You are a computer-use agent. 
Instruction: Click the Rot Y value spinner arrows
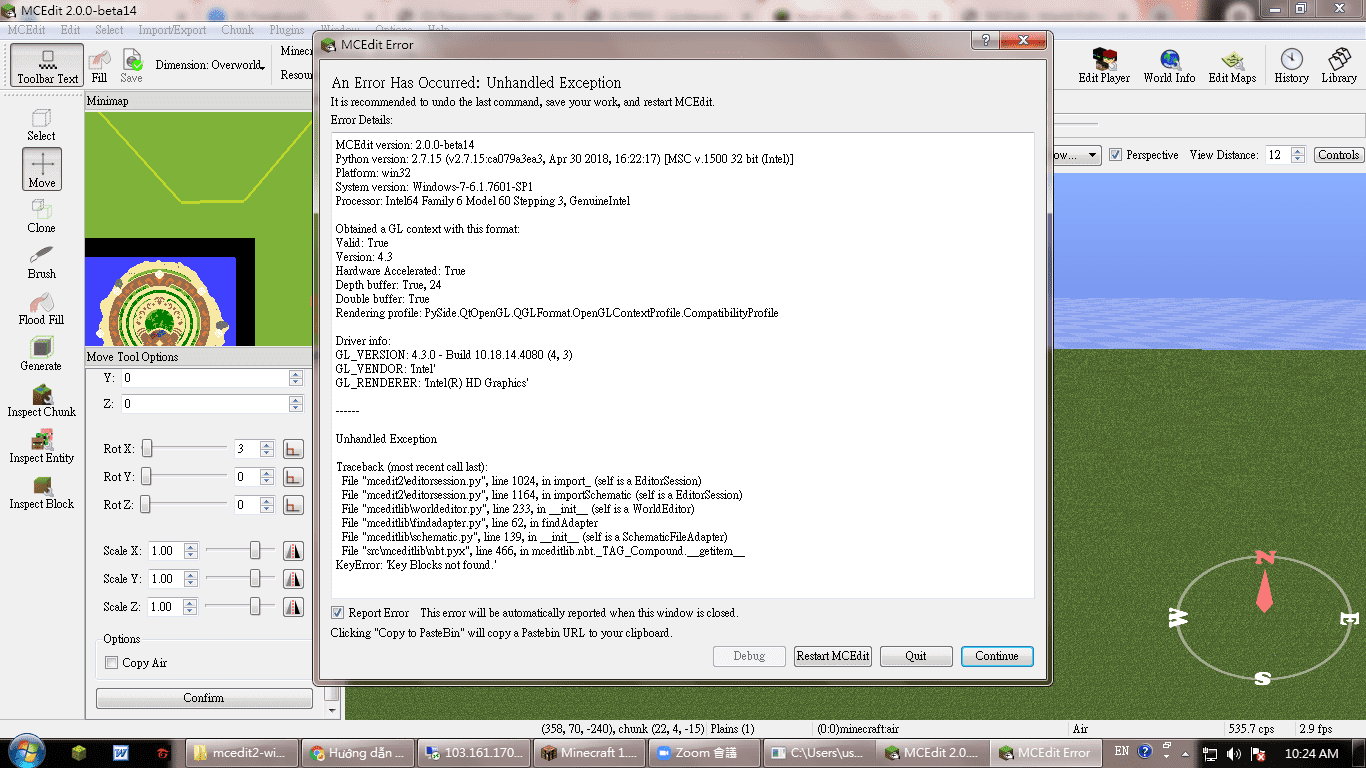[x=266, y=477]
